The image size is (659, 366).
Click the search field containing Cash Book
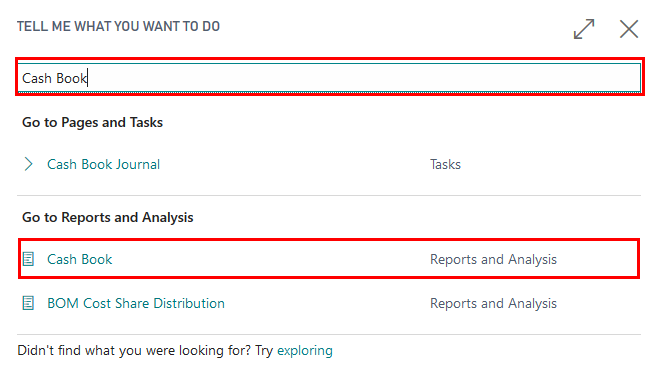330,78
